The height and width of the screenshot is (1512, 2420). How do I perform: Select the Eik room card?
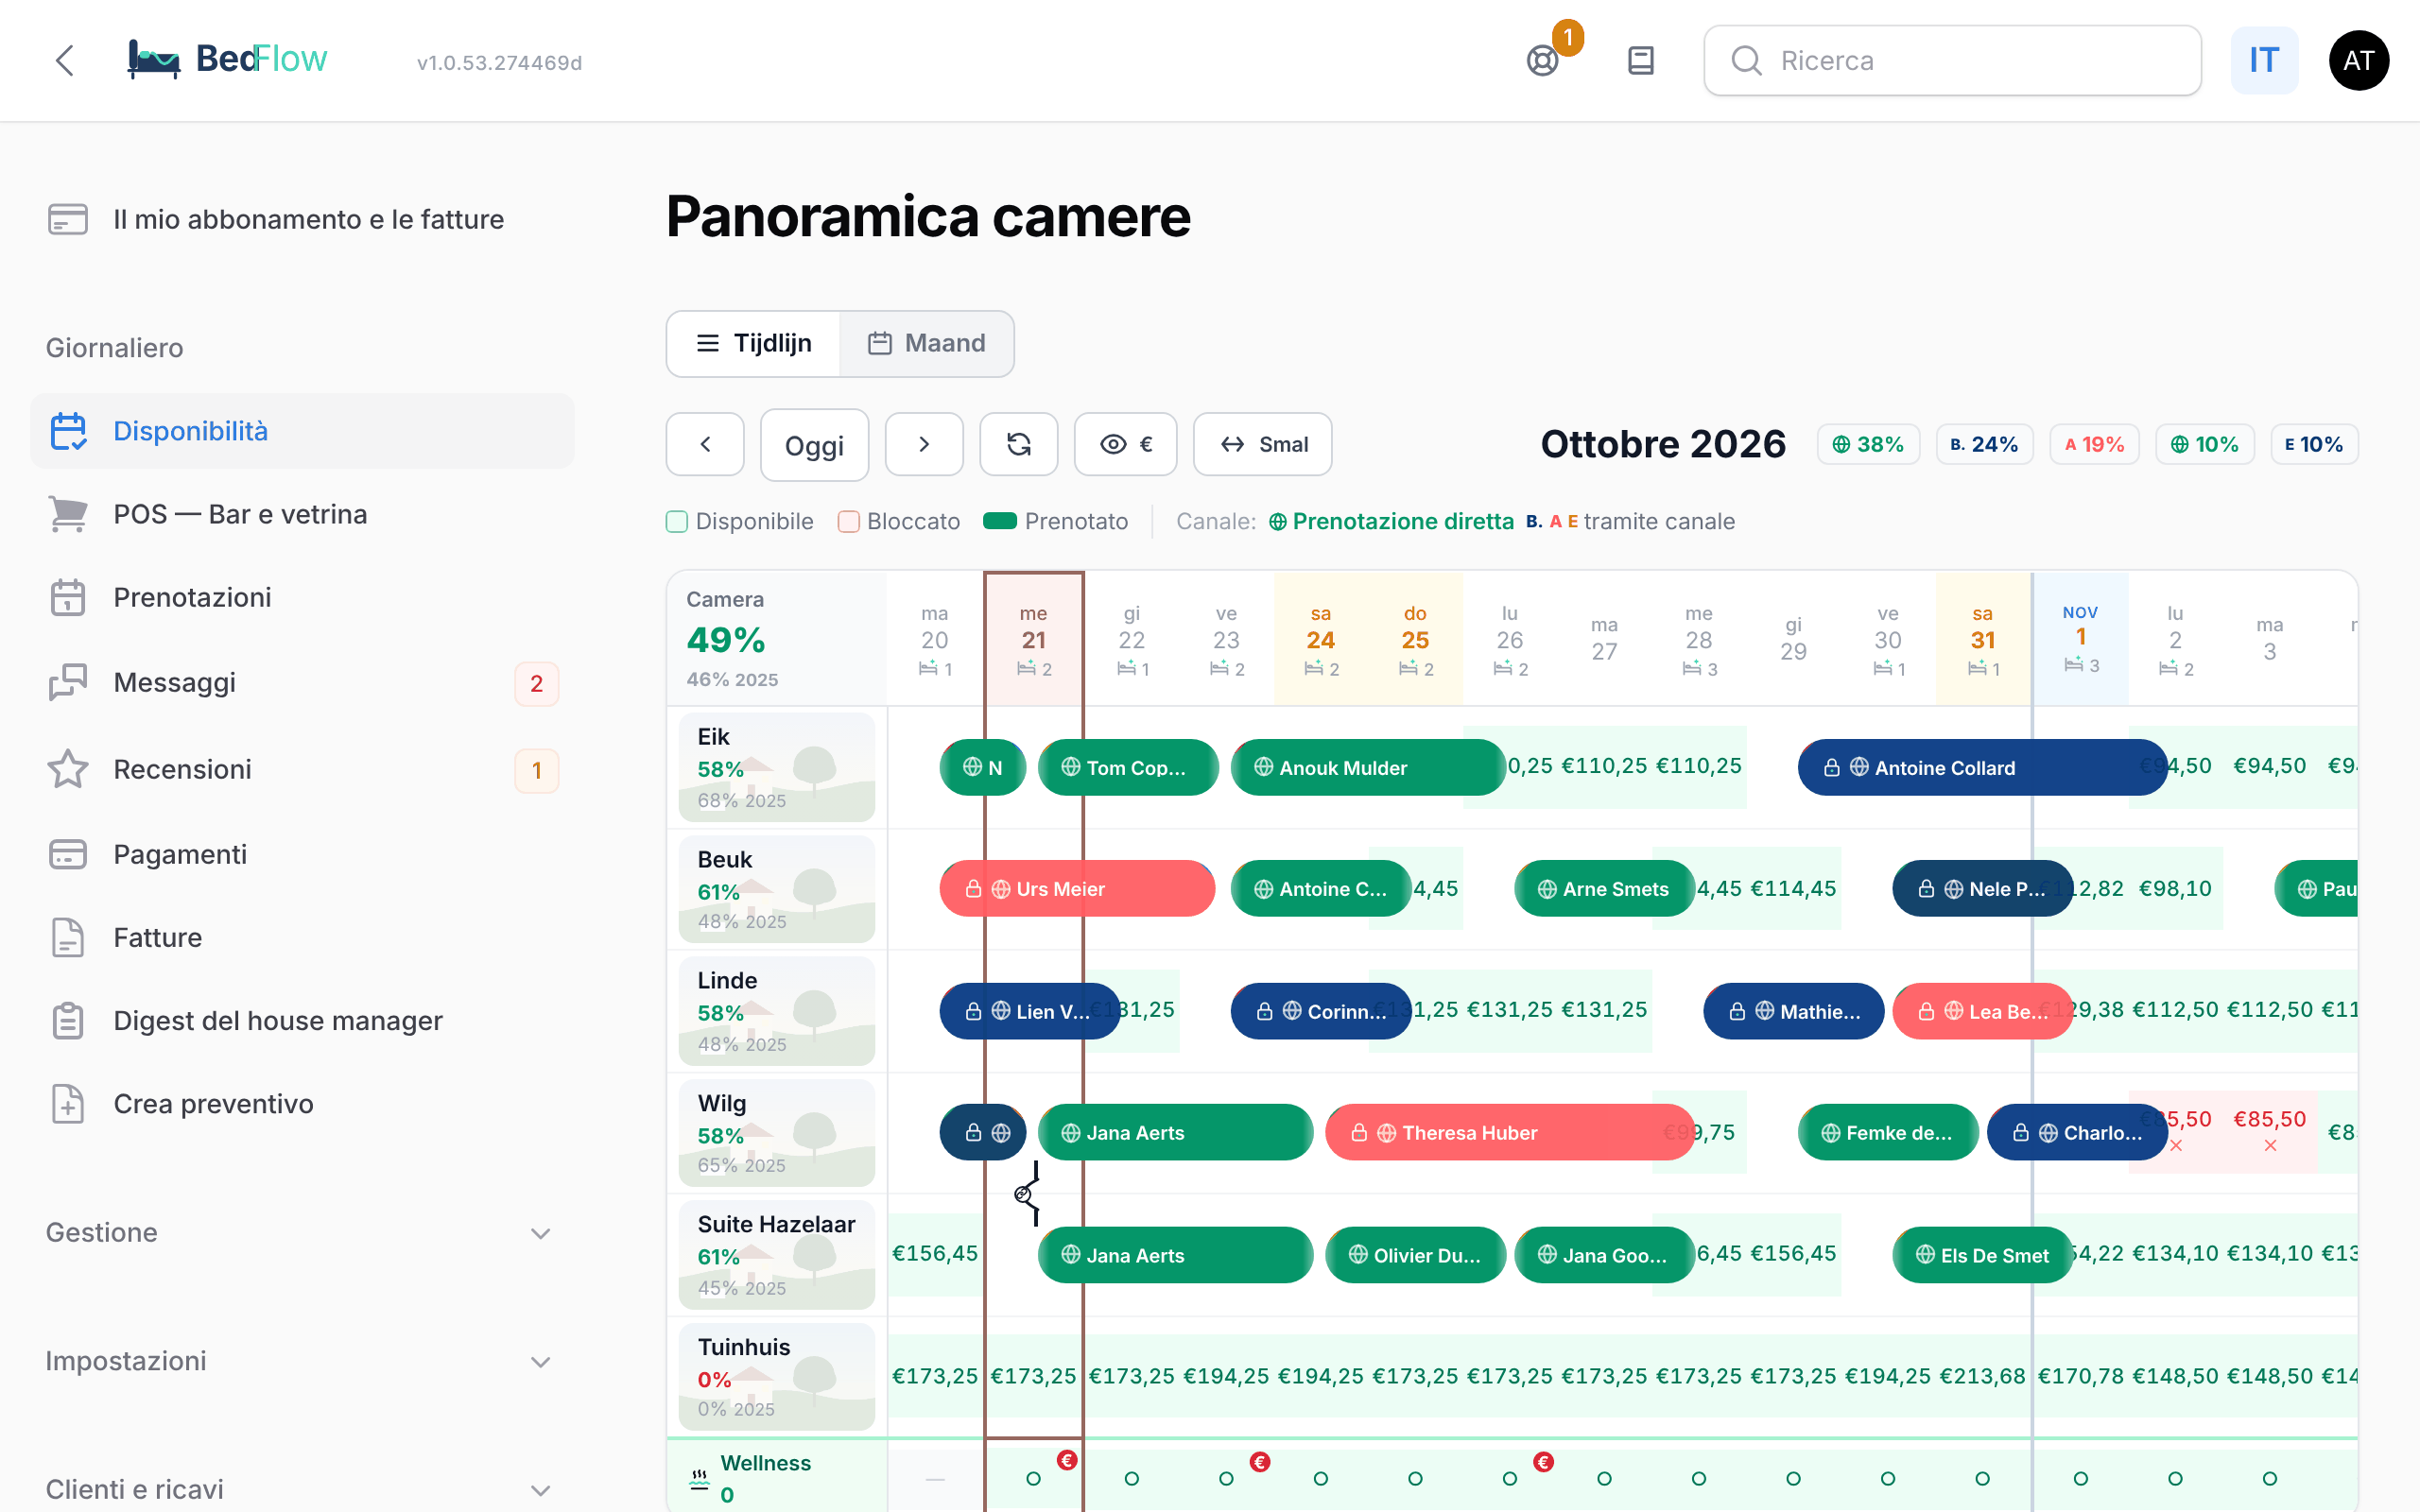click(x=776, y=767)
